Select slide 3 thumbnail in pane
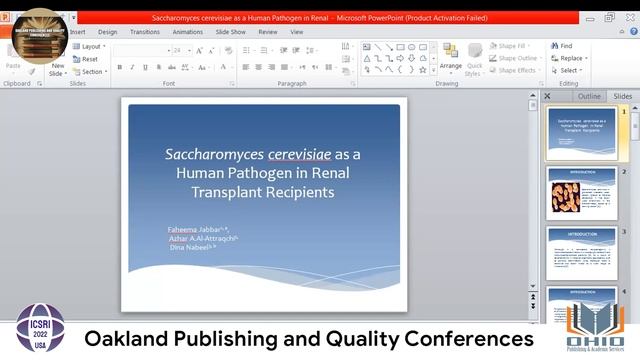The width and height of the screenshot is (640, 360). pos(582,253)
